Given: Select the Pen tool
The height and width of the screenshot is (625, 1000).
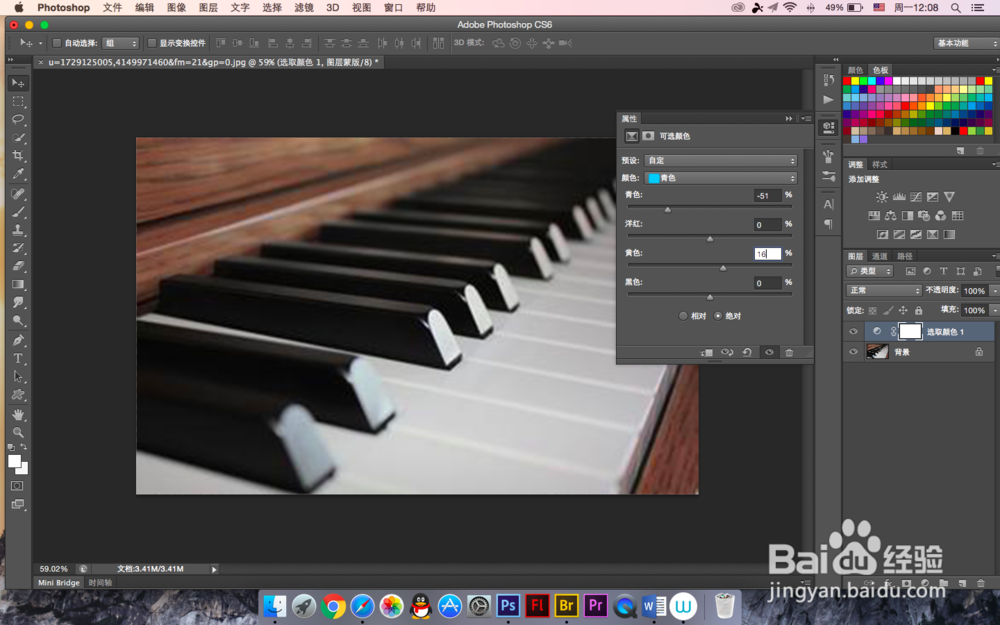Looking at the screenshot, I should [18, 340].
